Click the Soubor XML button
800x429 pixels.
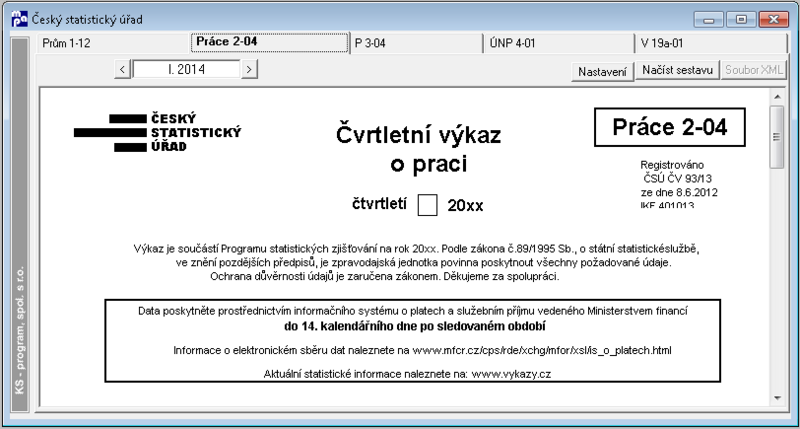[754, 70]
